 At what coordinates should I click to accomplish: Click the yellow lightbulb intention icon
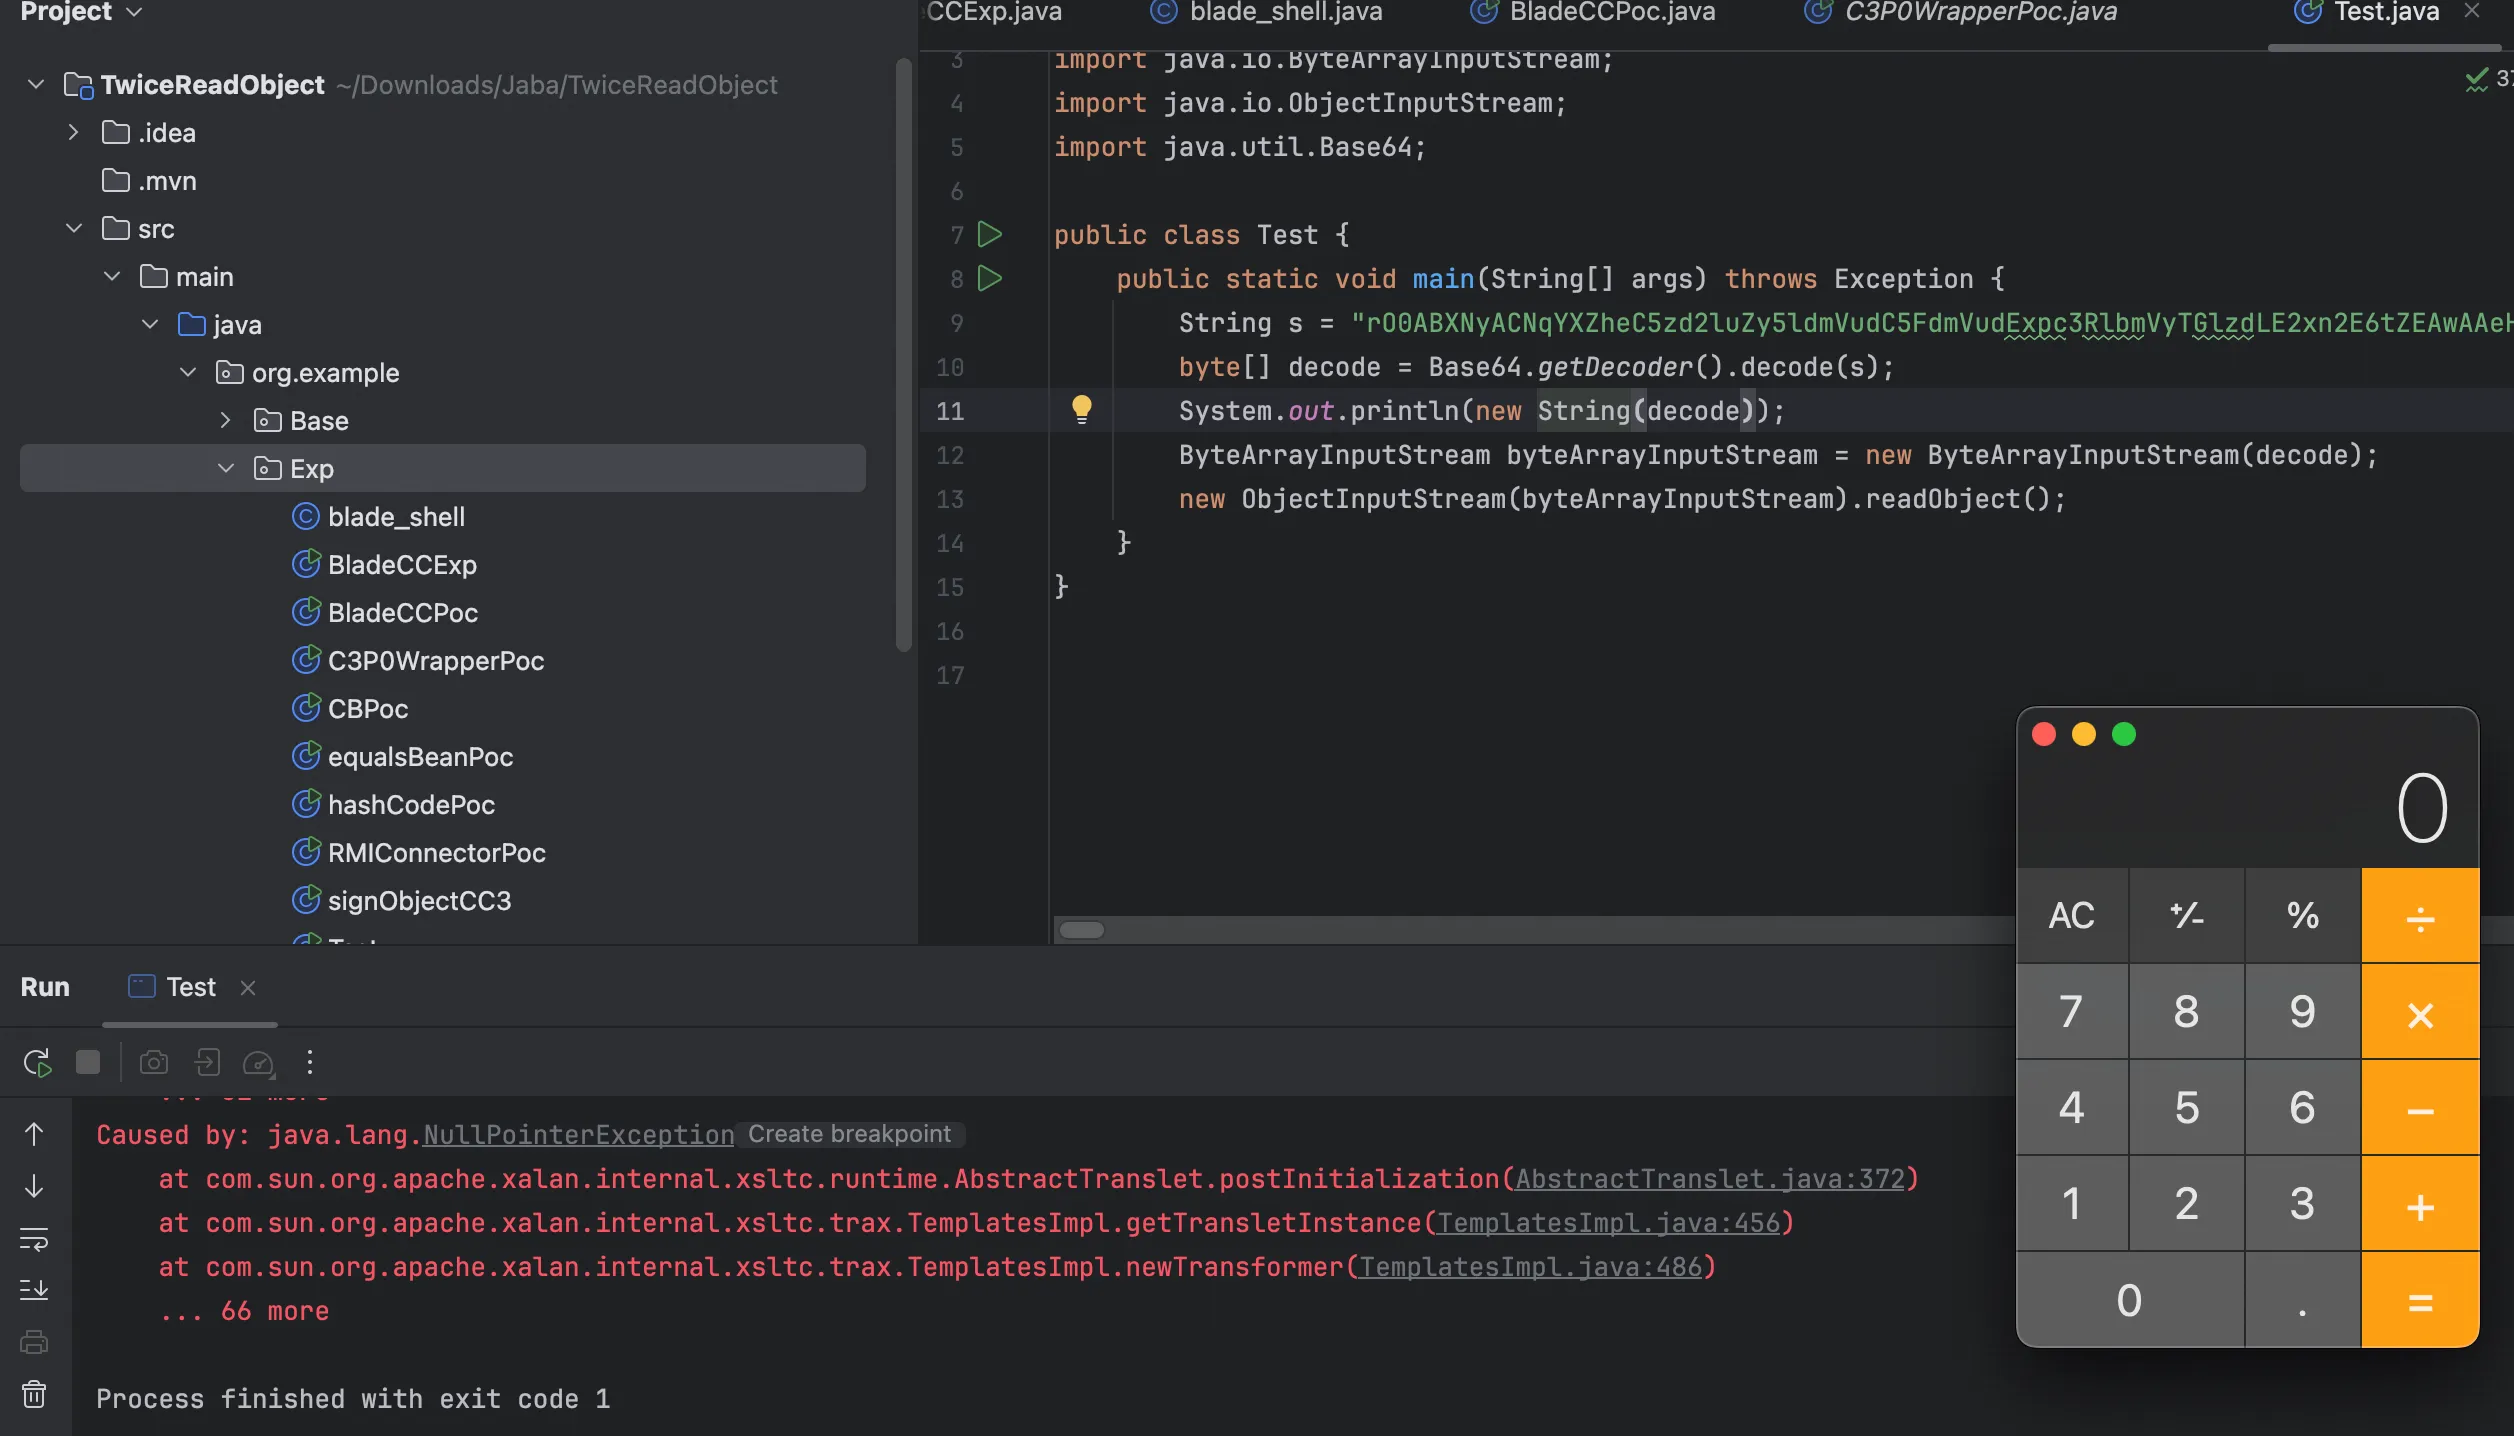point(1081,409)
